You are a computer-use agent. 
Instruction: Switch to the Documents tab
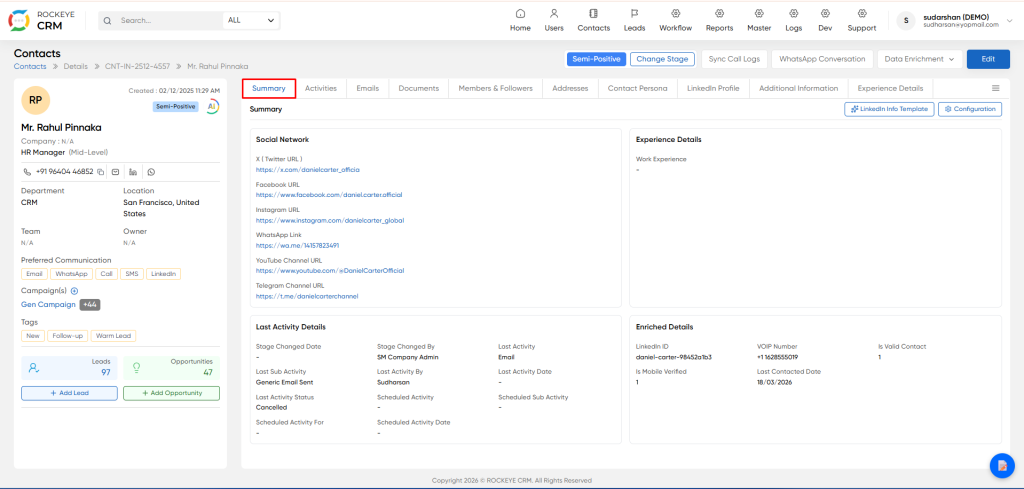click(419, 88)
